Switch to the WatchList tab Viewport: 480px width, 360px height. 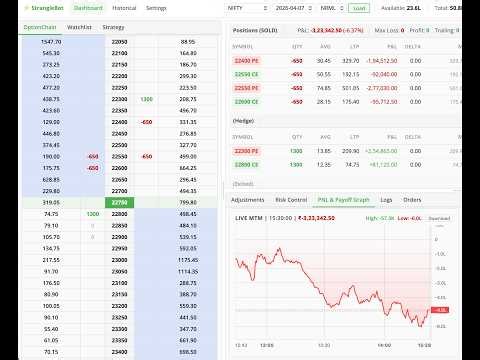coord(79,27)
